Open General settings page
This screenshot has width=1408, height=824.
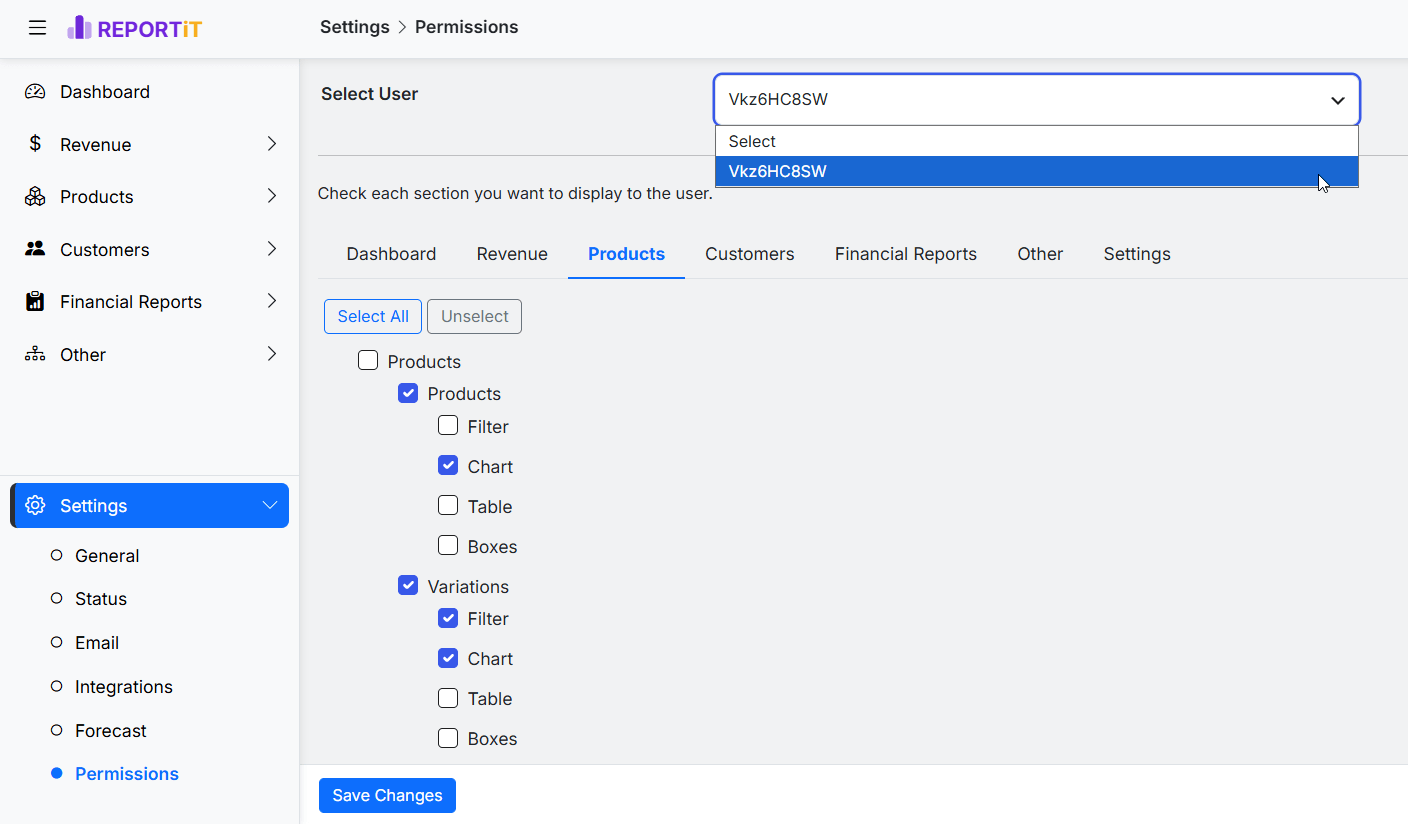[107, 556]
